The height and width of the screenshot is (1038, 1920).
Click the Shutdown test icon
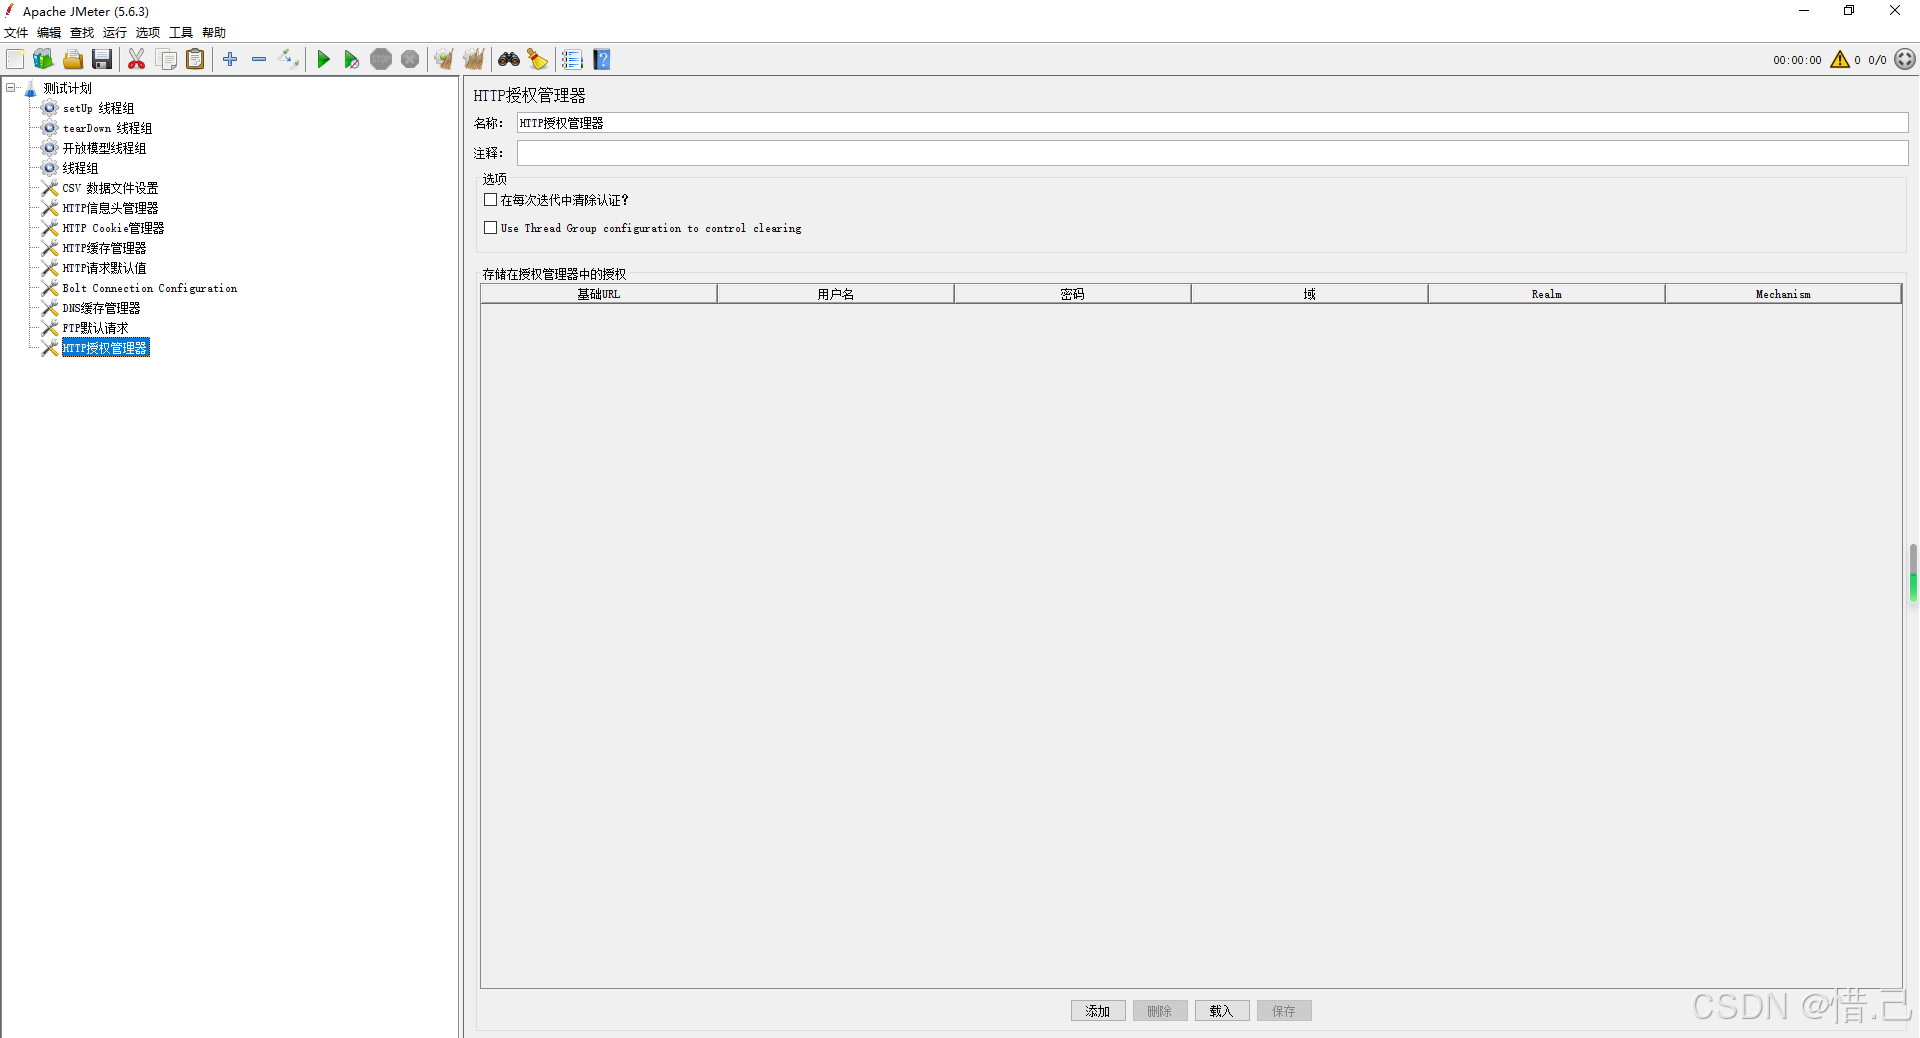pos(410,60)
